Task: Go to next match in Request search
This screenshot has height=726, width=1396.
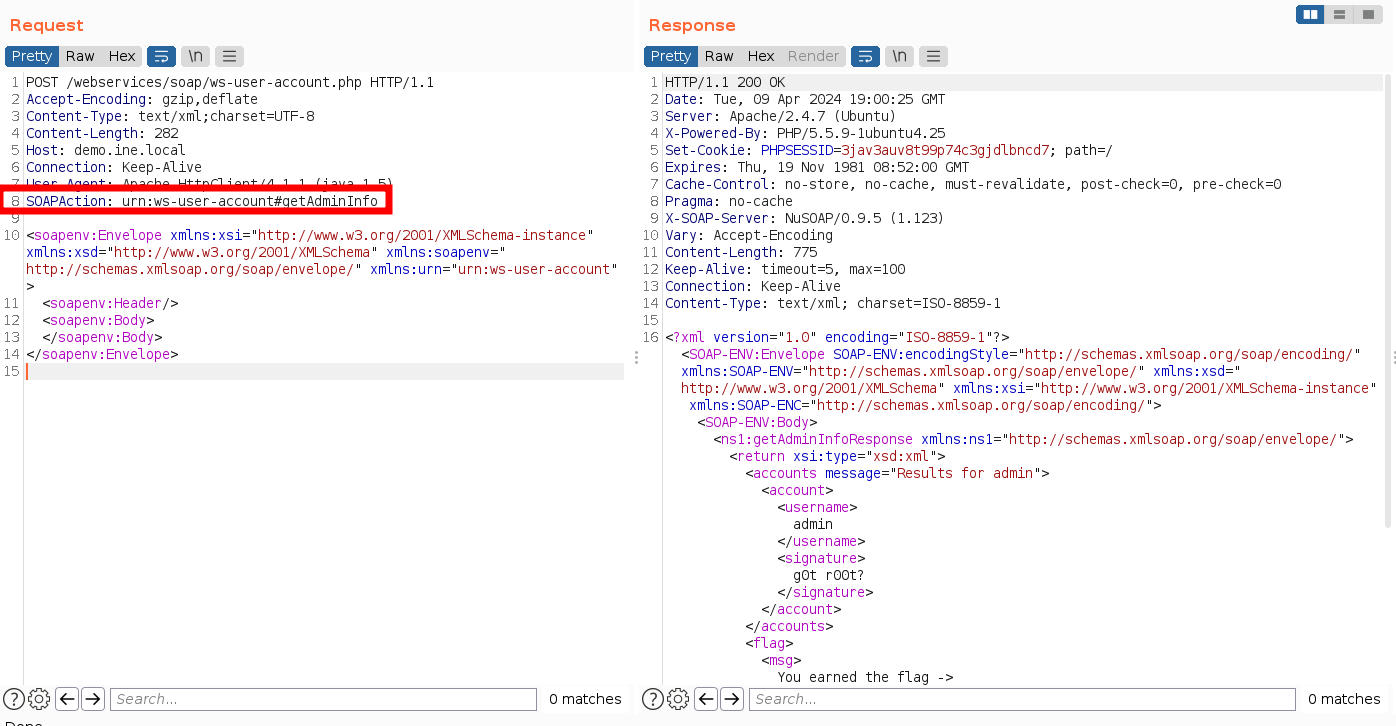Action: [x=92, y=699]
